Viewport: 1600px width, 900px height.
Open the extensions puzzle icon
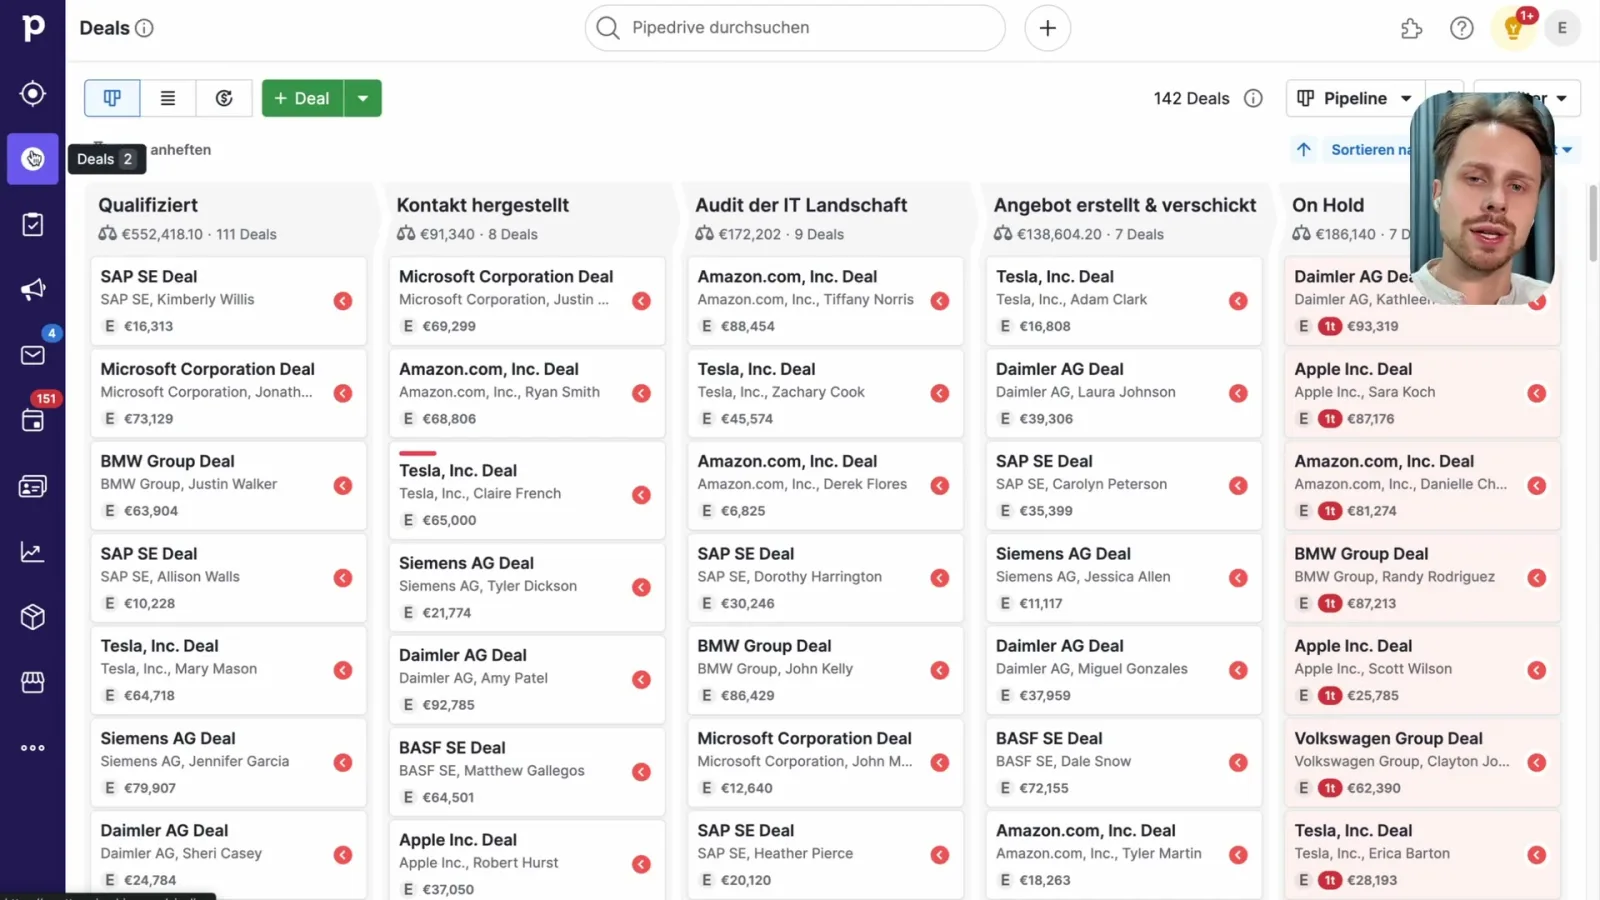tap(1411, 28)
